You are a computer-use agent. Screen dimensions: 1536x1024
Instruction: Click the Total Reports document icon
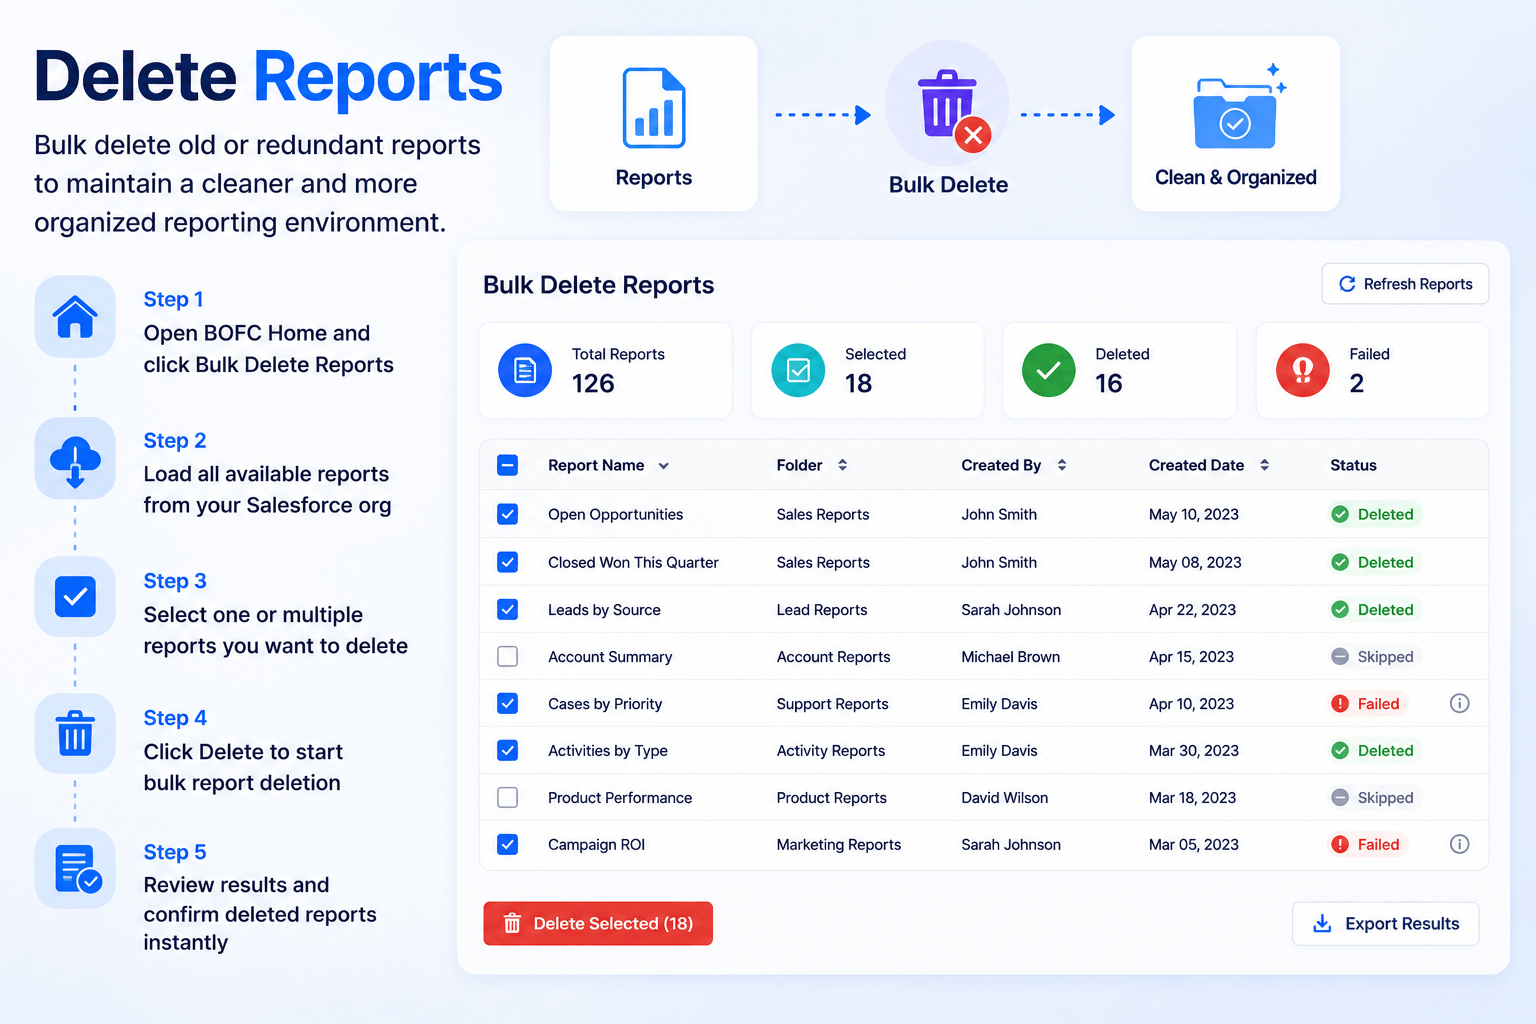[525, 370]
